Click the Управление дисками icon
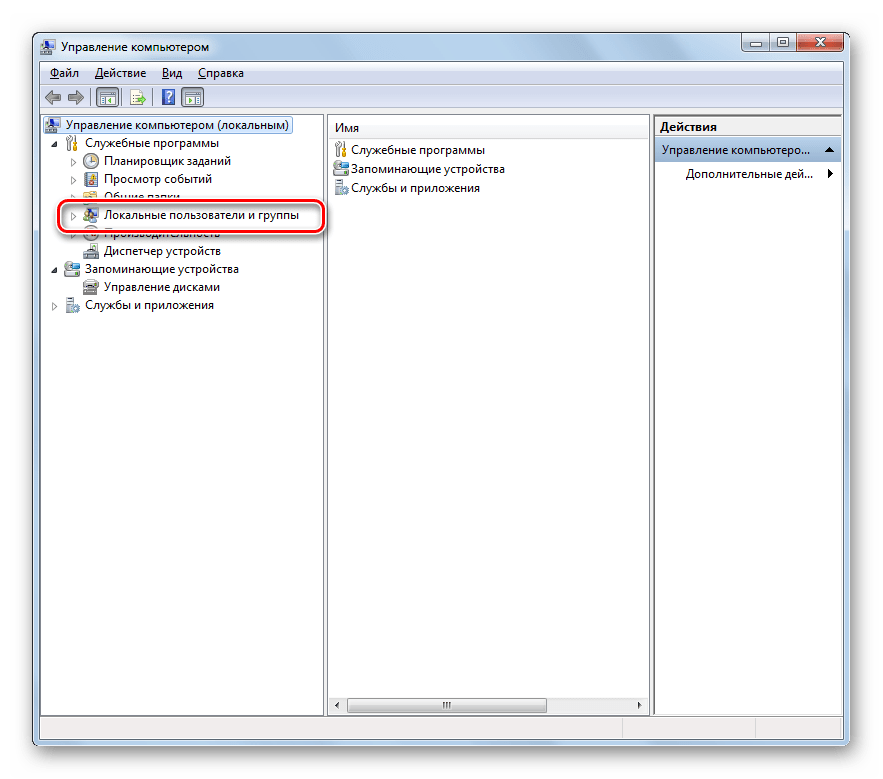The height and width of the screenshot is (779, 883). pos(91,287)
